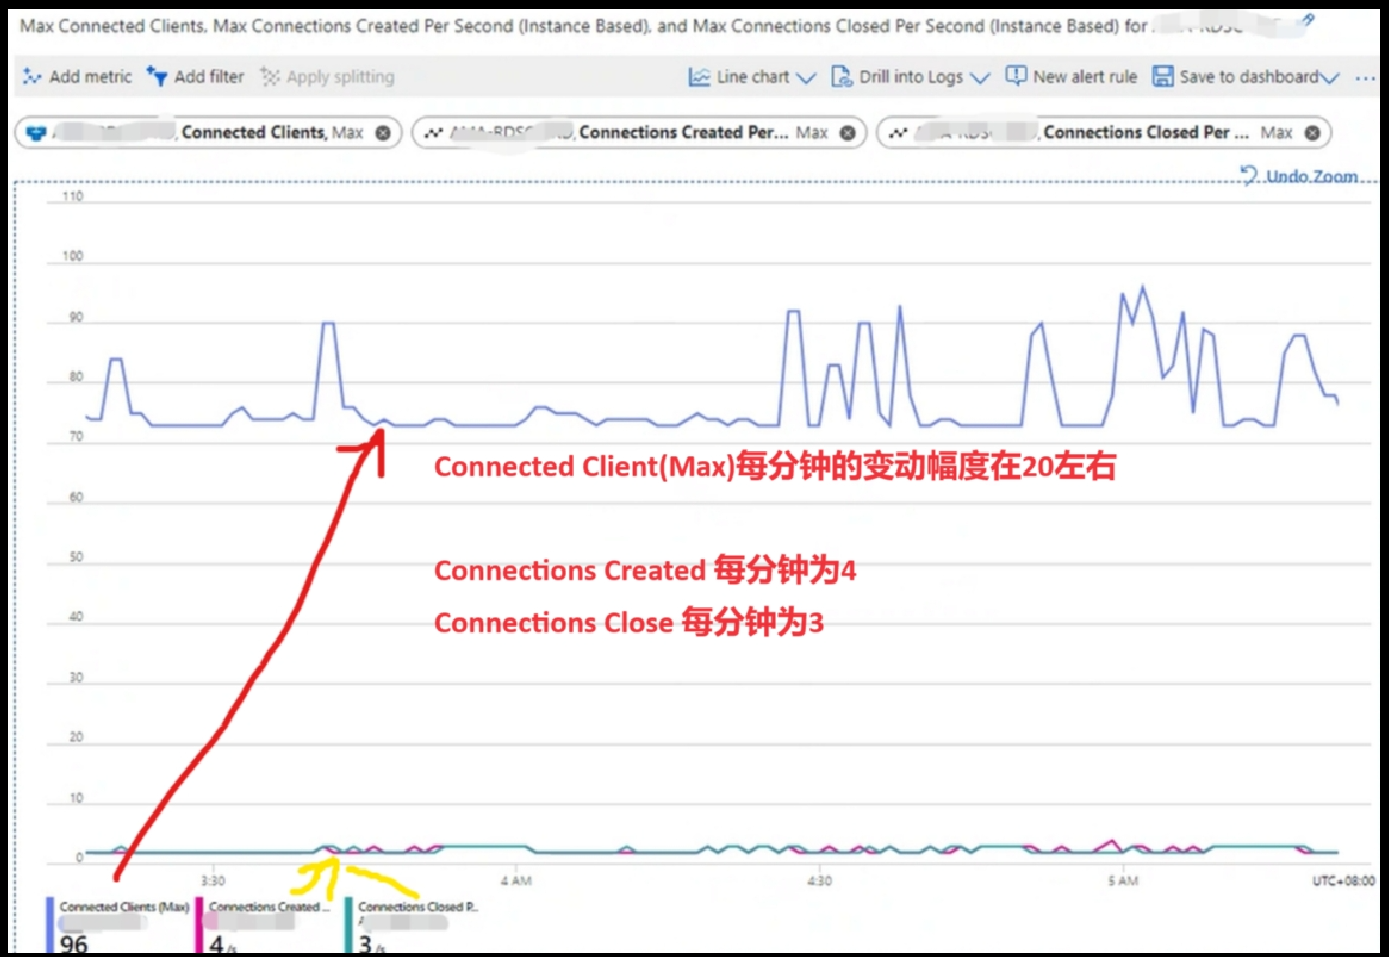
Task: Click the Drill into Logs icon
Action: tap(842, 76)
